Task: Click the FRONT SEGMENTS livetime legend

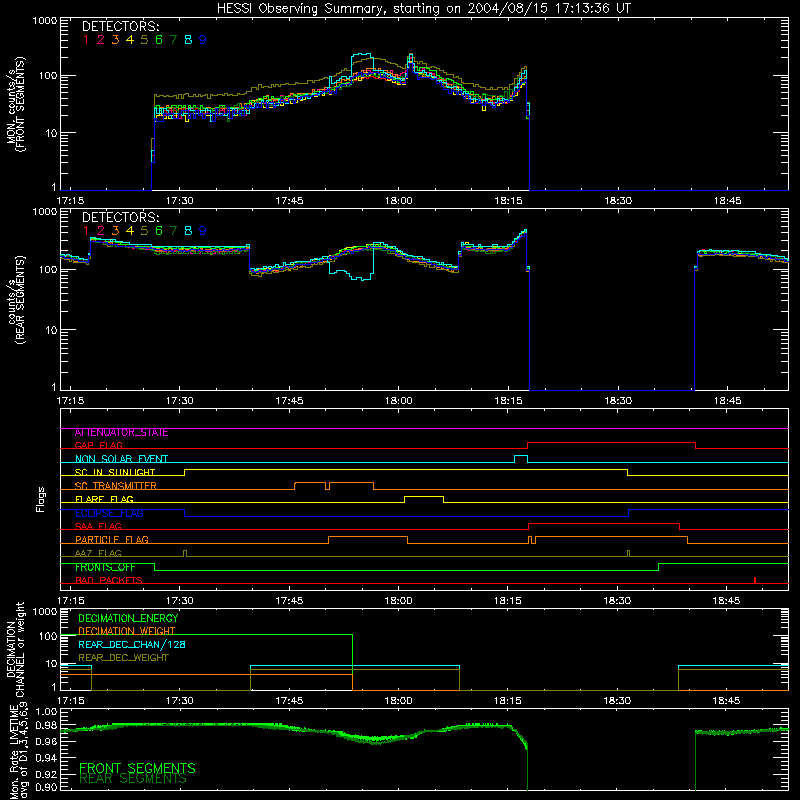Action: [137, 768]
